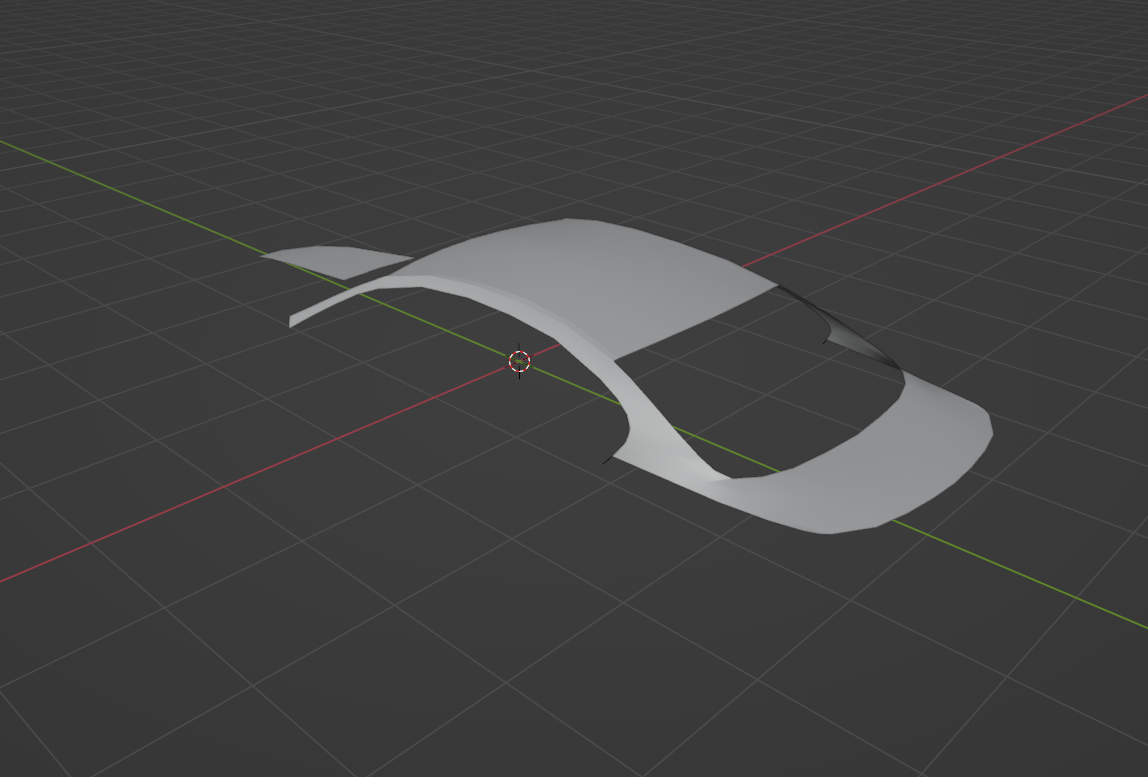
Task: Click the 3D cursor crosshair at the origin
Action: (519, 361)
